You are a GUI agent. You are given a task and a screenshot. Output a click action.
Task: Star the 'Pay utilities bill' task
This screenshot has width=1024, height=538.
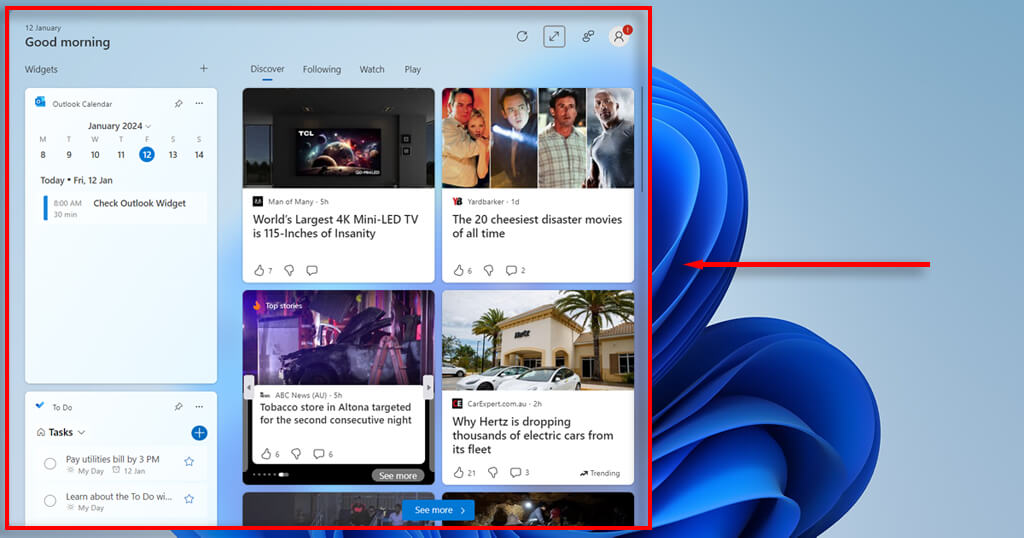pos(189,461)
